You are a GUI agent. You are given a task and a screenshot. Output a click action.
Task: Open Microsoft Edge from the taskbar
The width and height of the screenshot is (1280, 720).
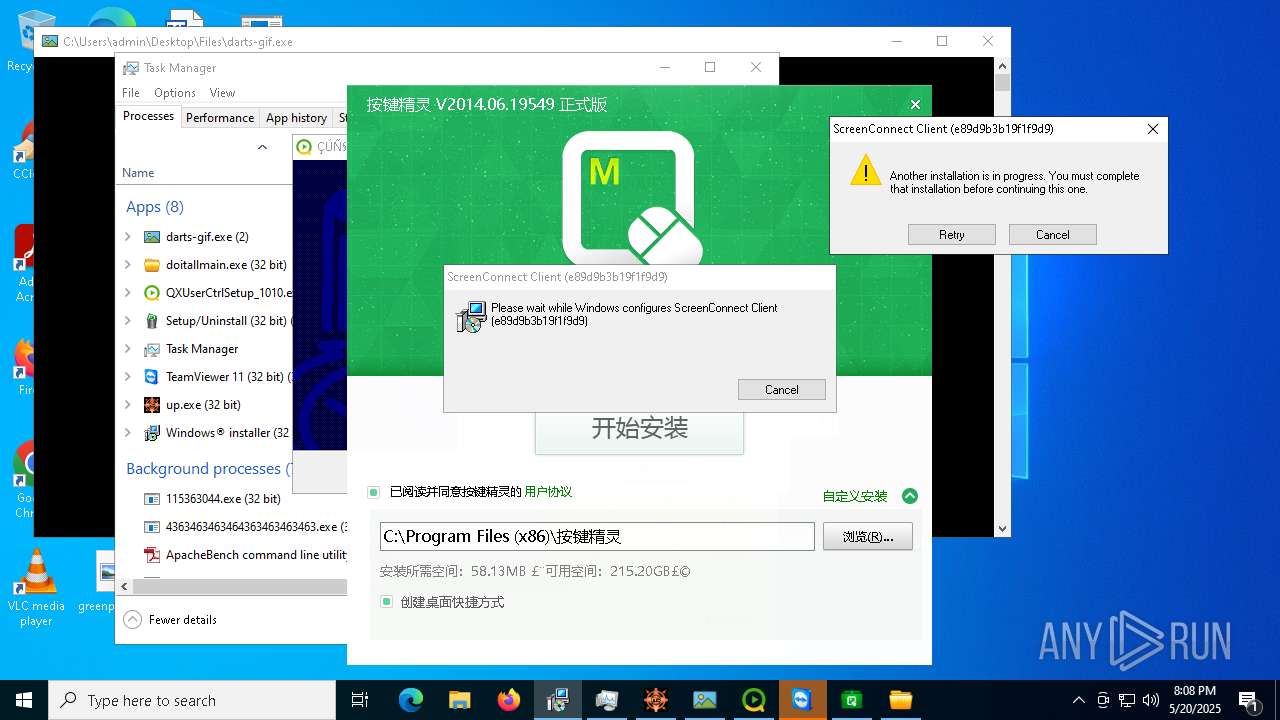click(x=411, y=700)
